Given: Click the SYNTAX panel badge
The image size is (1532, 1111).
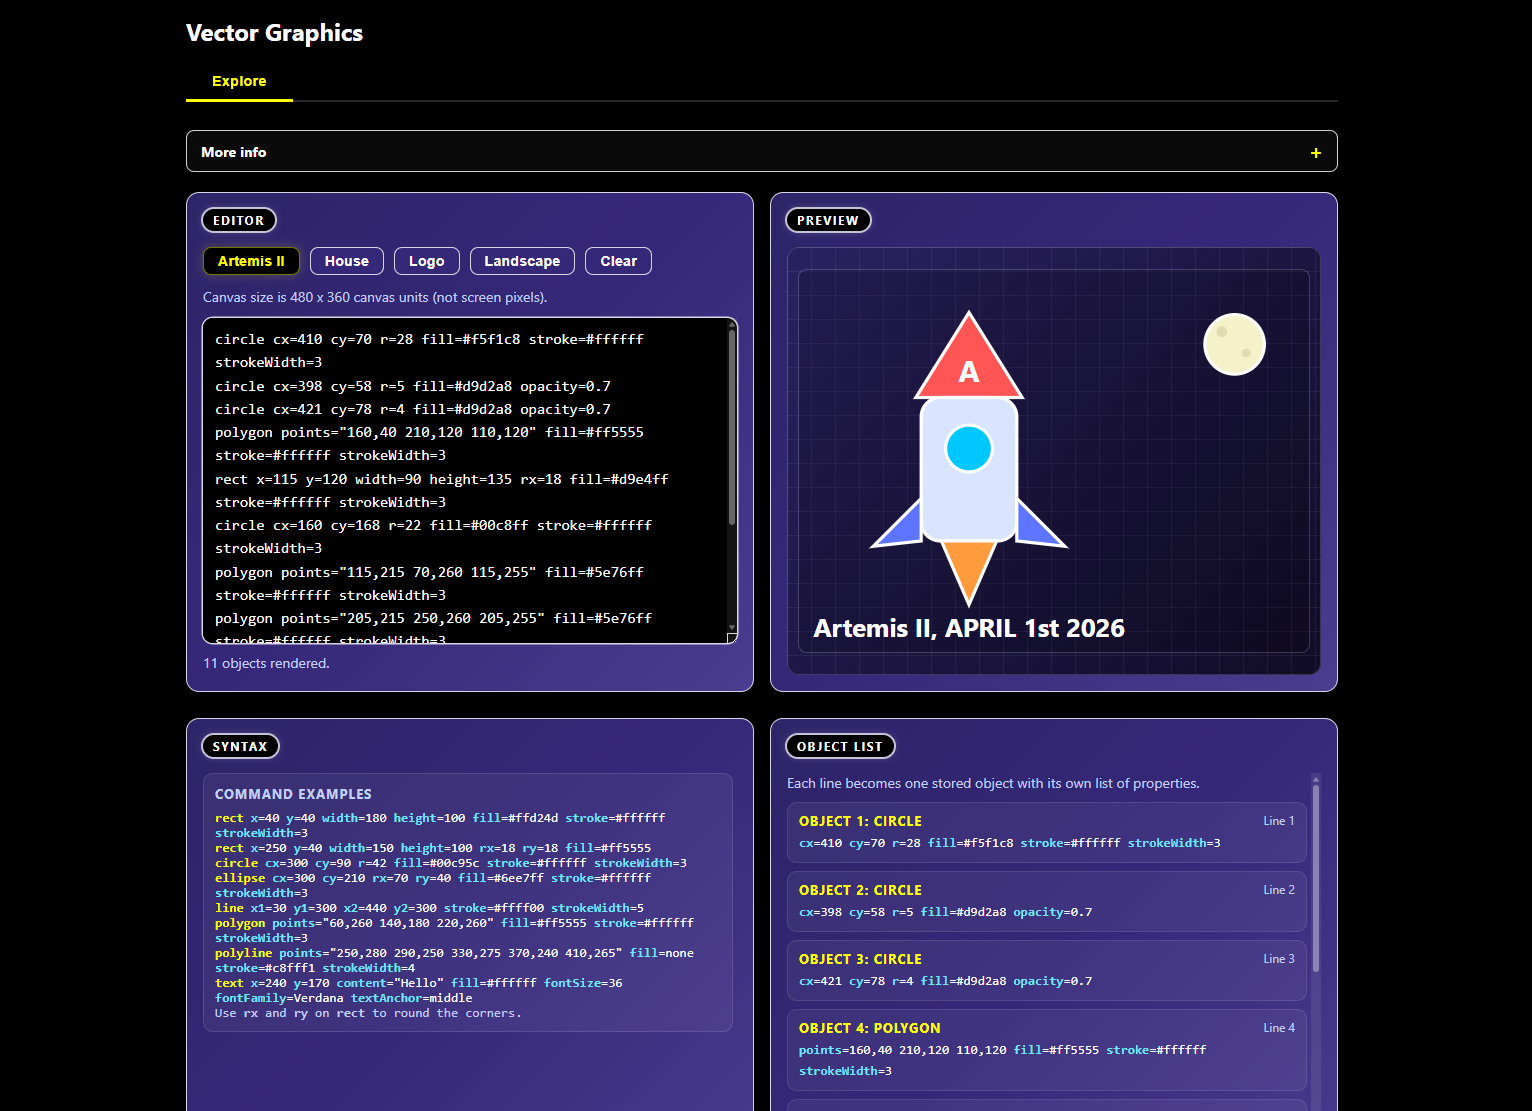Looking at the screenshot, I should point(240,746).
